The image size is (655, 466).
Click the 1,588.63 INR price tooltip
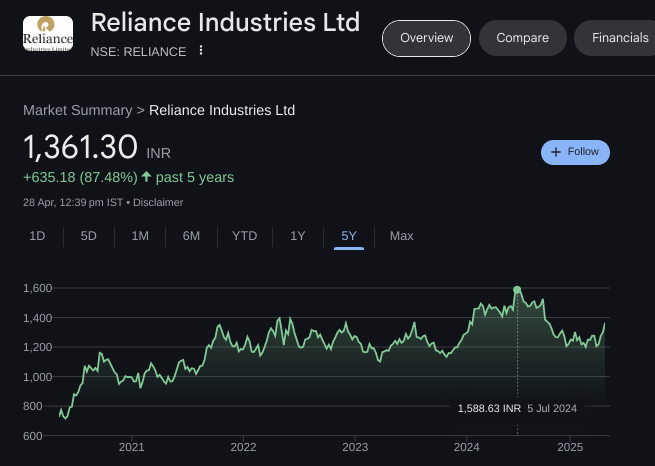point(489,408)
